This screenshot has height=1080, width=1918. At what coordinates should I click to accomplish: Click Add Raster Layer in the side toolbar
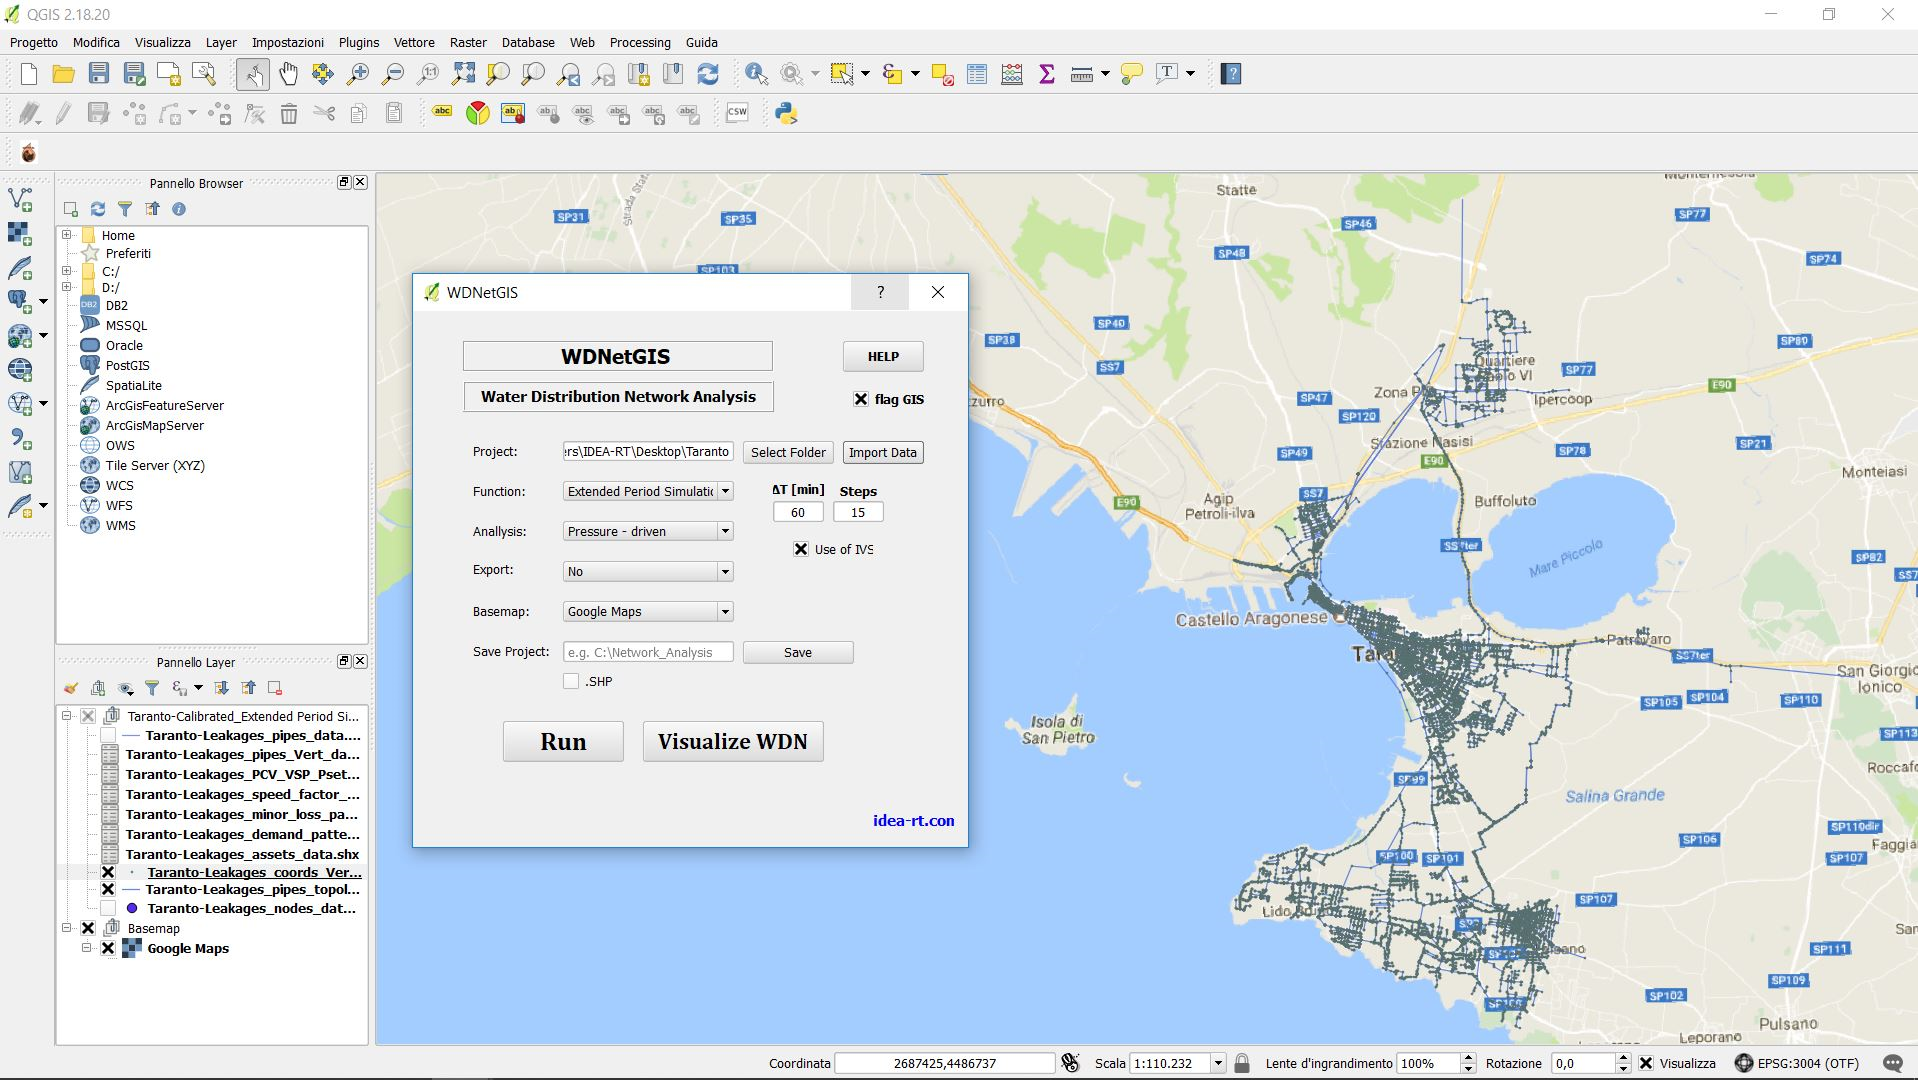click(20, 234)
